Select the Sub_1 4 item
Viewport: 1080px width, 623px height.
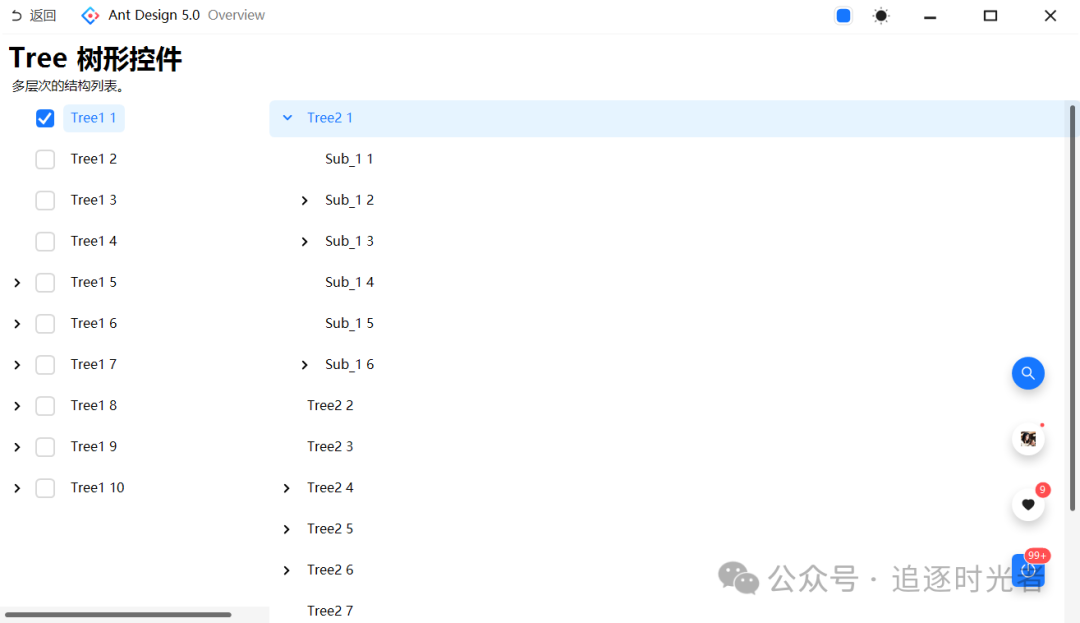pos(349,282)
